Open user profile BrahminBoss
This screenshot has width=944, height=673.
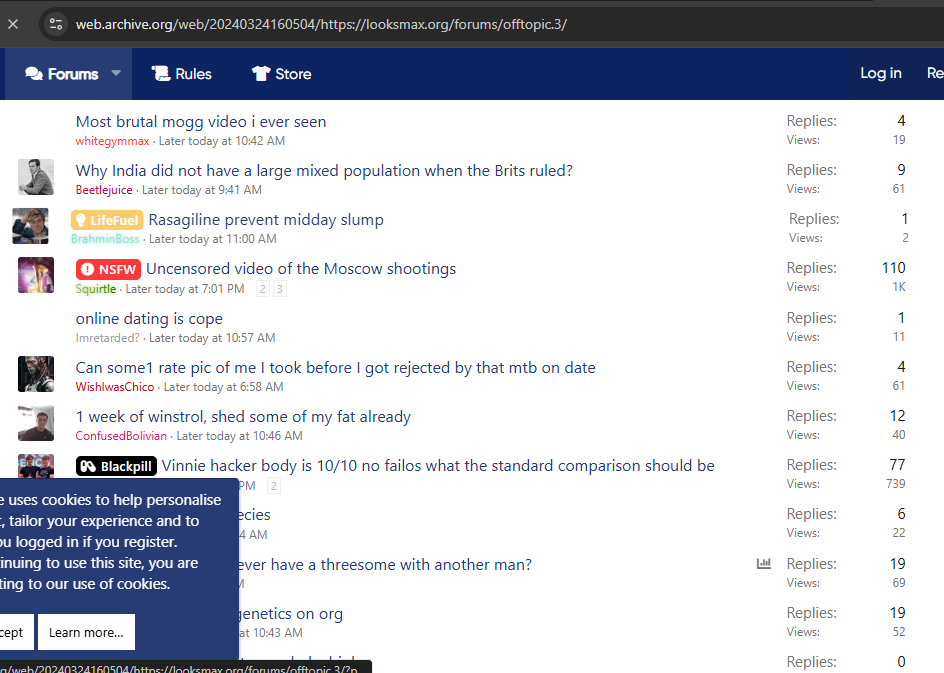pyautogui.click(x=105, y=239)
